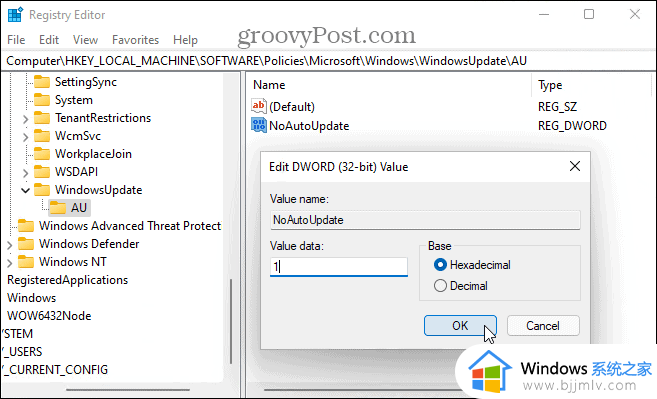Expand the WSDAPI key
This screenshot has height=399, width=657.
click(x=25, y=173)
